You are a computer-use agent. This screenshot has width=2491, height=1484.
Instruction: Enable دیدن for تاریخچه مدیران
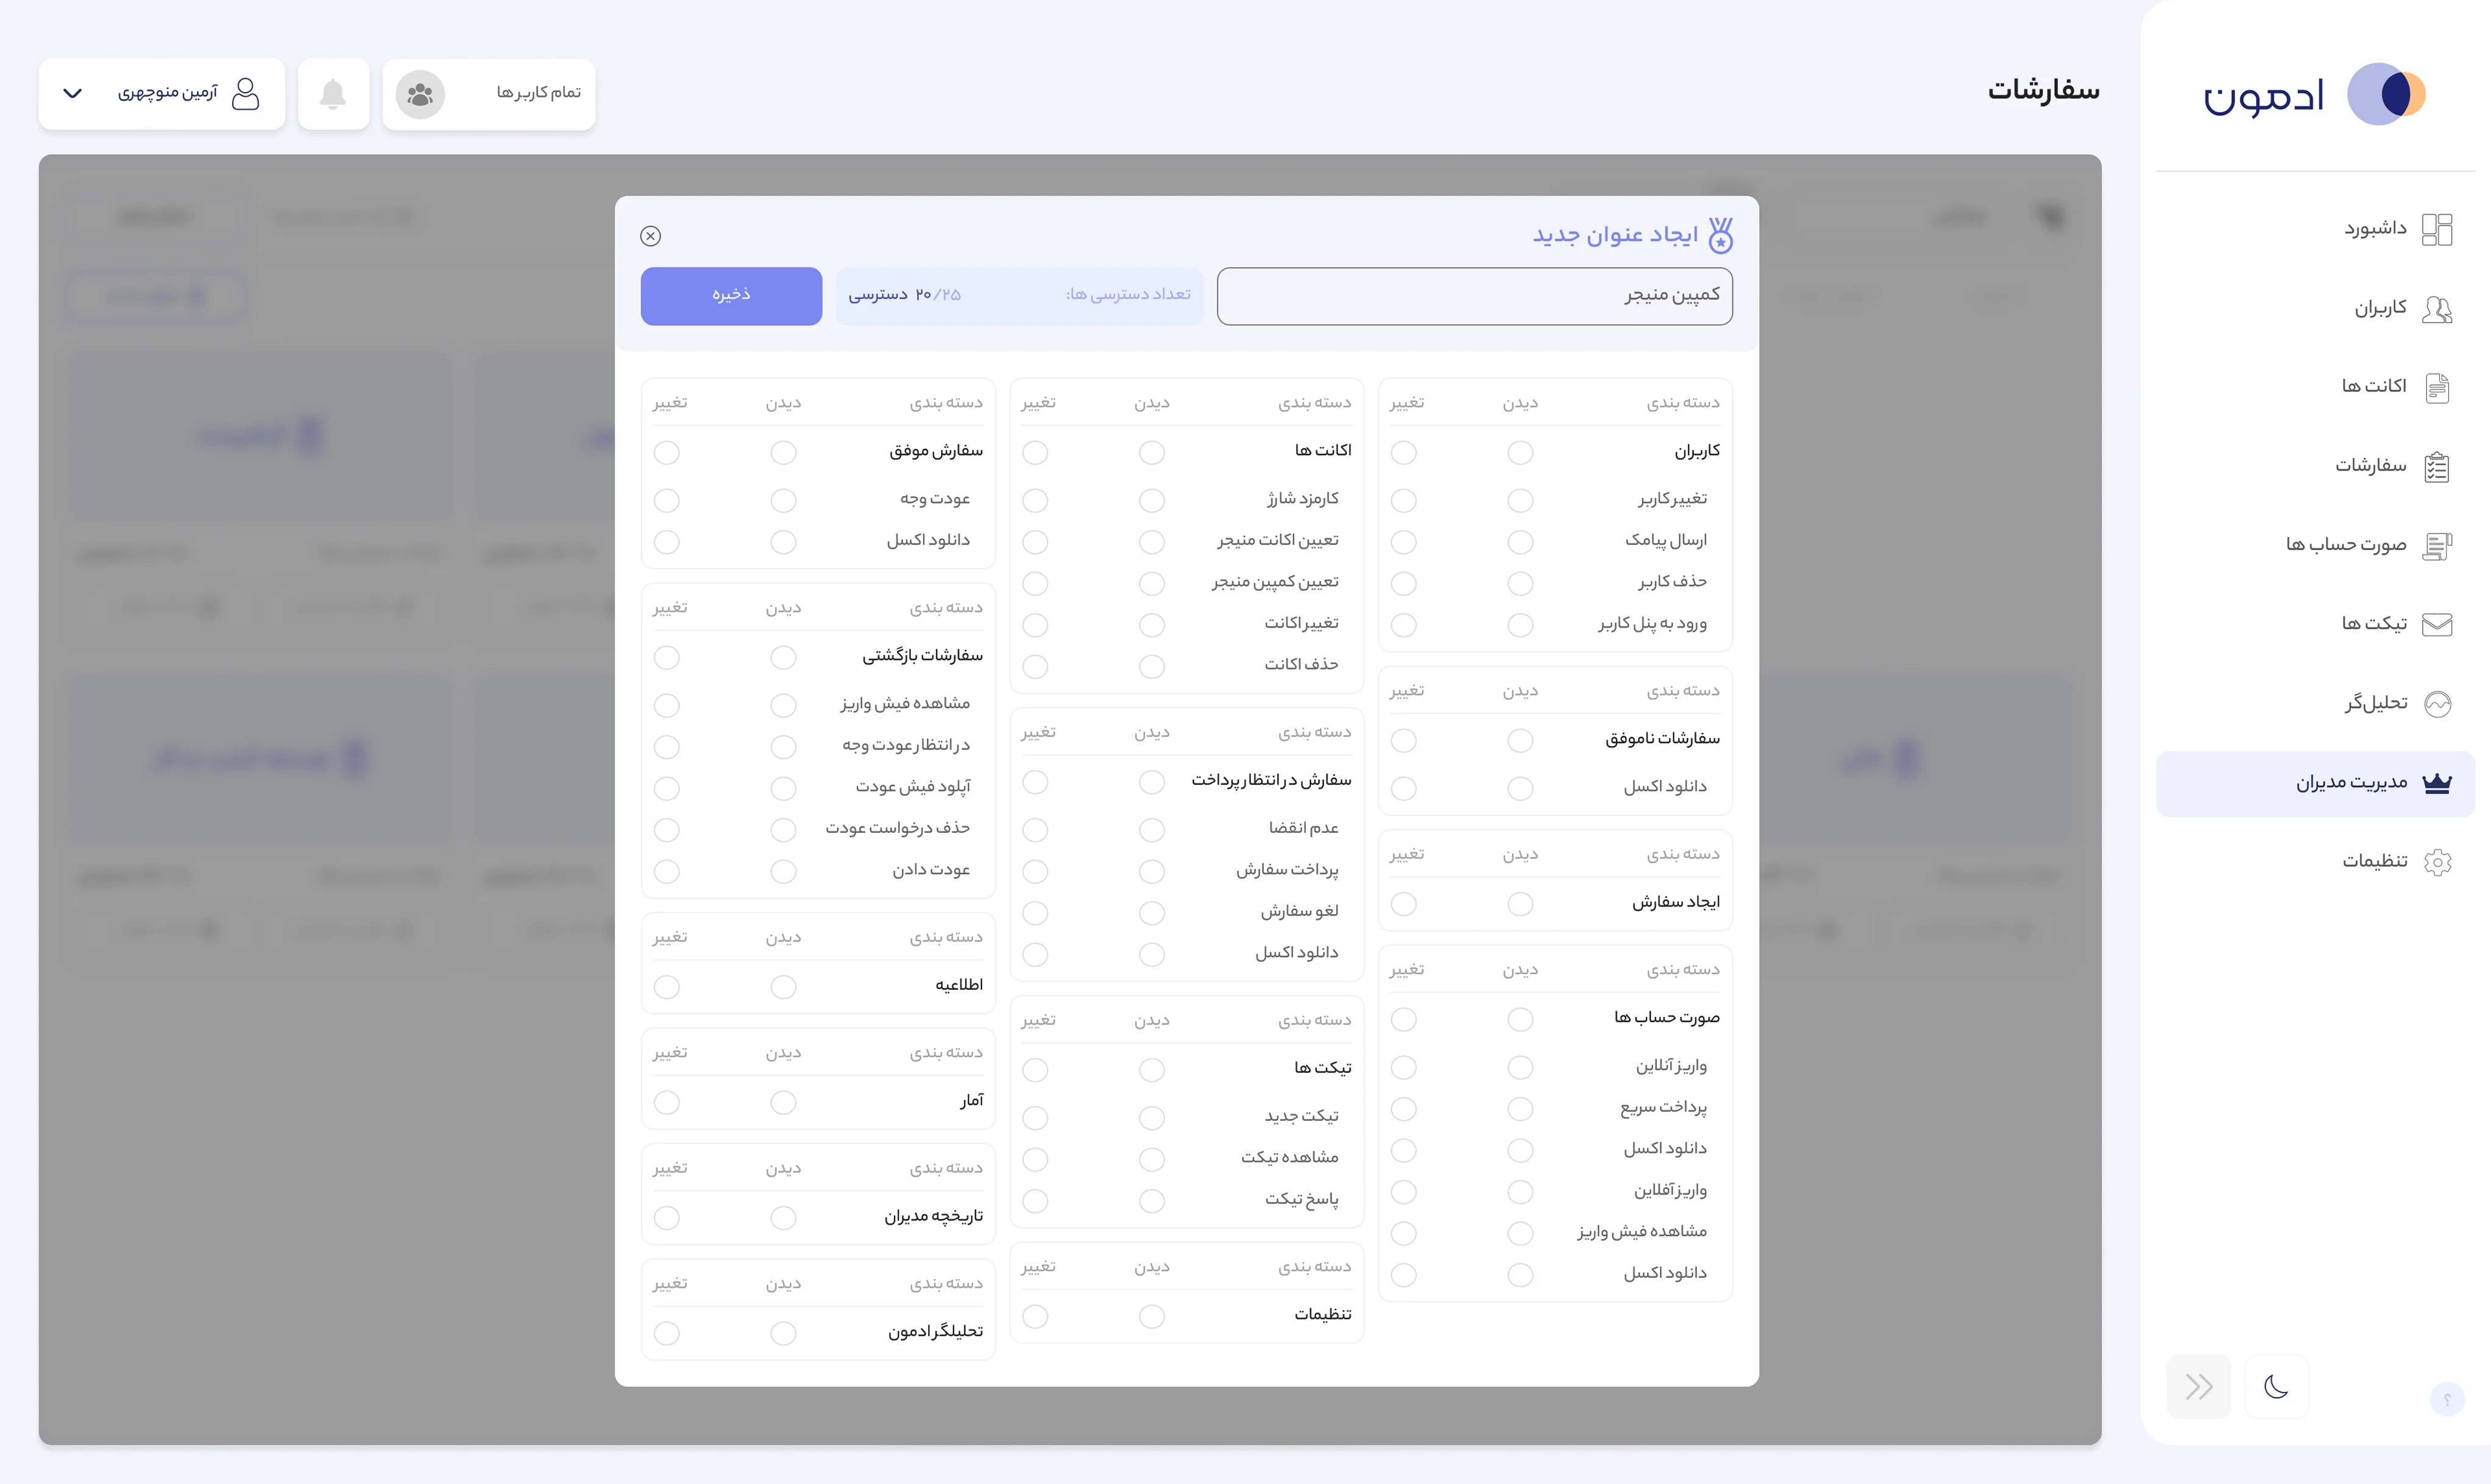click(x=783, y=1218)
